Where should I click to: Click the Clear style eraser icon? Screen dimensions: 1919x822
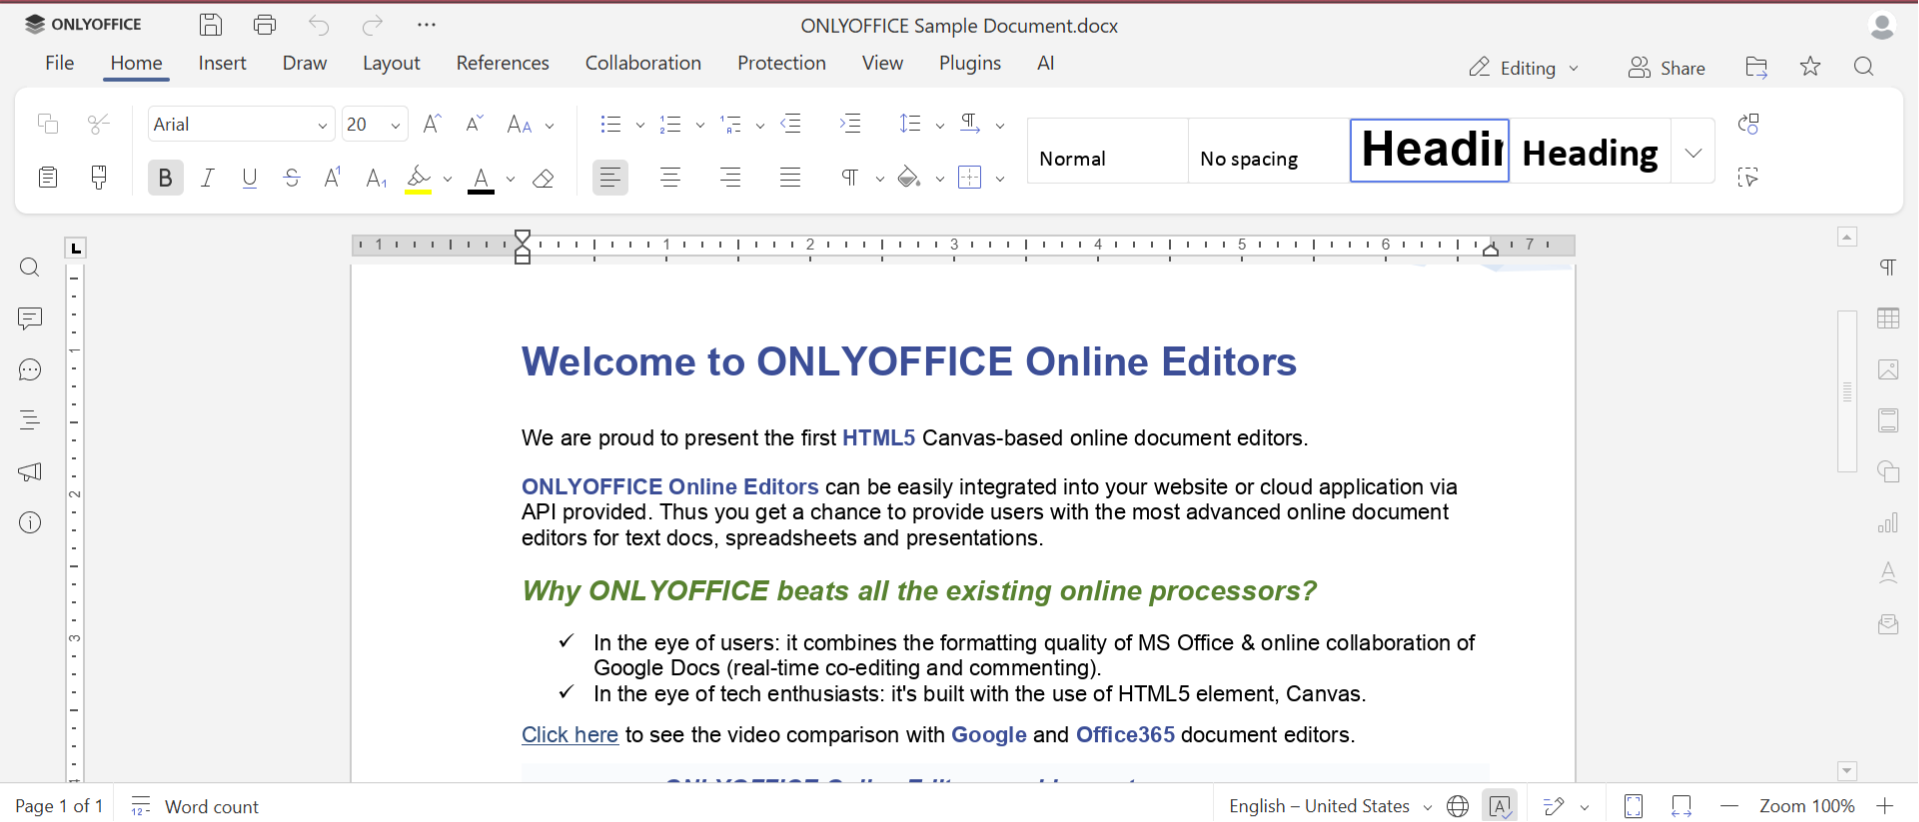click(x=543, y=179)
